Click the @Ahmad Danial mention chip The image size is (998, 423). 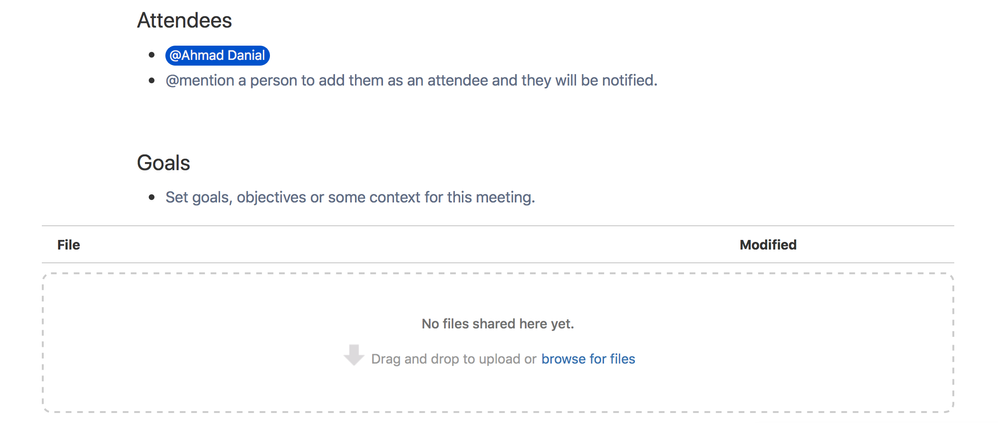(218, 55)
